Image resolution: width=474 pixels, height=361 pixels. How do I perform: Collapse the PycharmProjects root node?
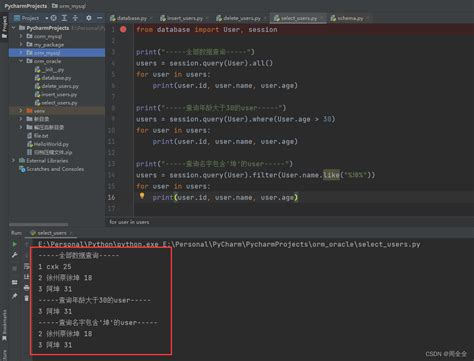(13, 28)
